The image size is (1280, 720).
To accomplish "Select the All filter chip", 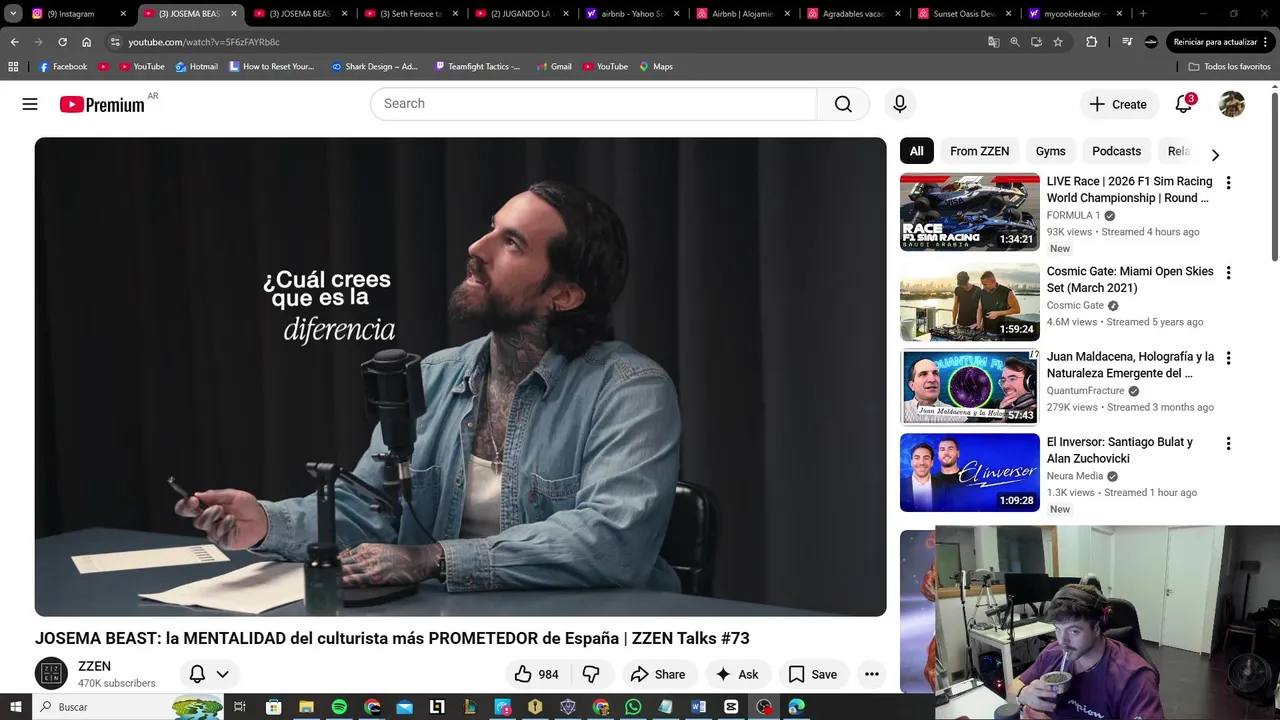I will click(916, 151).
